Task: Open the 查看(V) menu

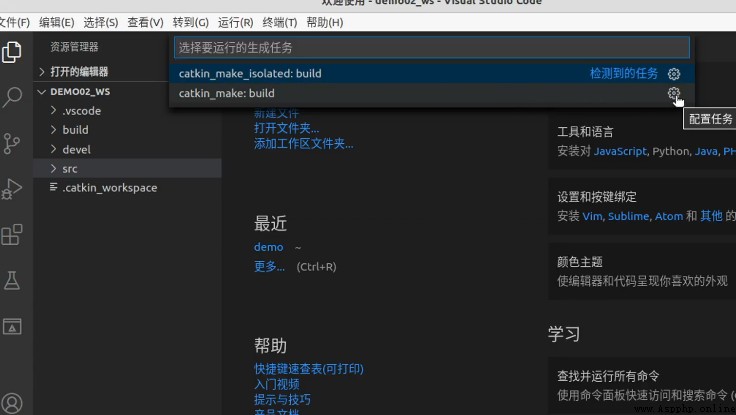Action: (145, 23)
